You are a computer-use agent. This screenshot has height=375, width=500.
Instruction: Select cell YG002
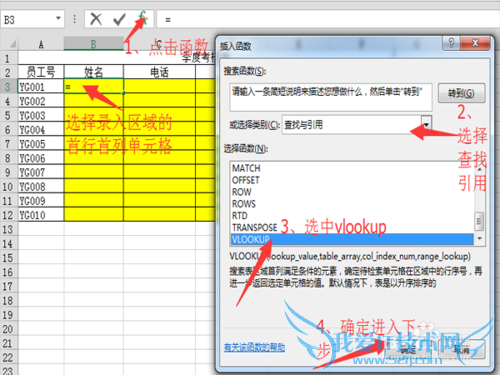(41, 101)
